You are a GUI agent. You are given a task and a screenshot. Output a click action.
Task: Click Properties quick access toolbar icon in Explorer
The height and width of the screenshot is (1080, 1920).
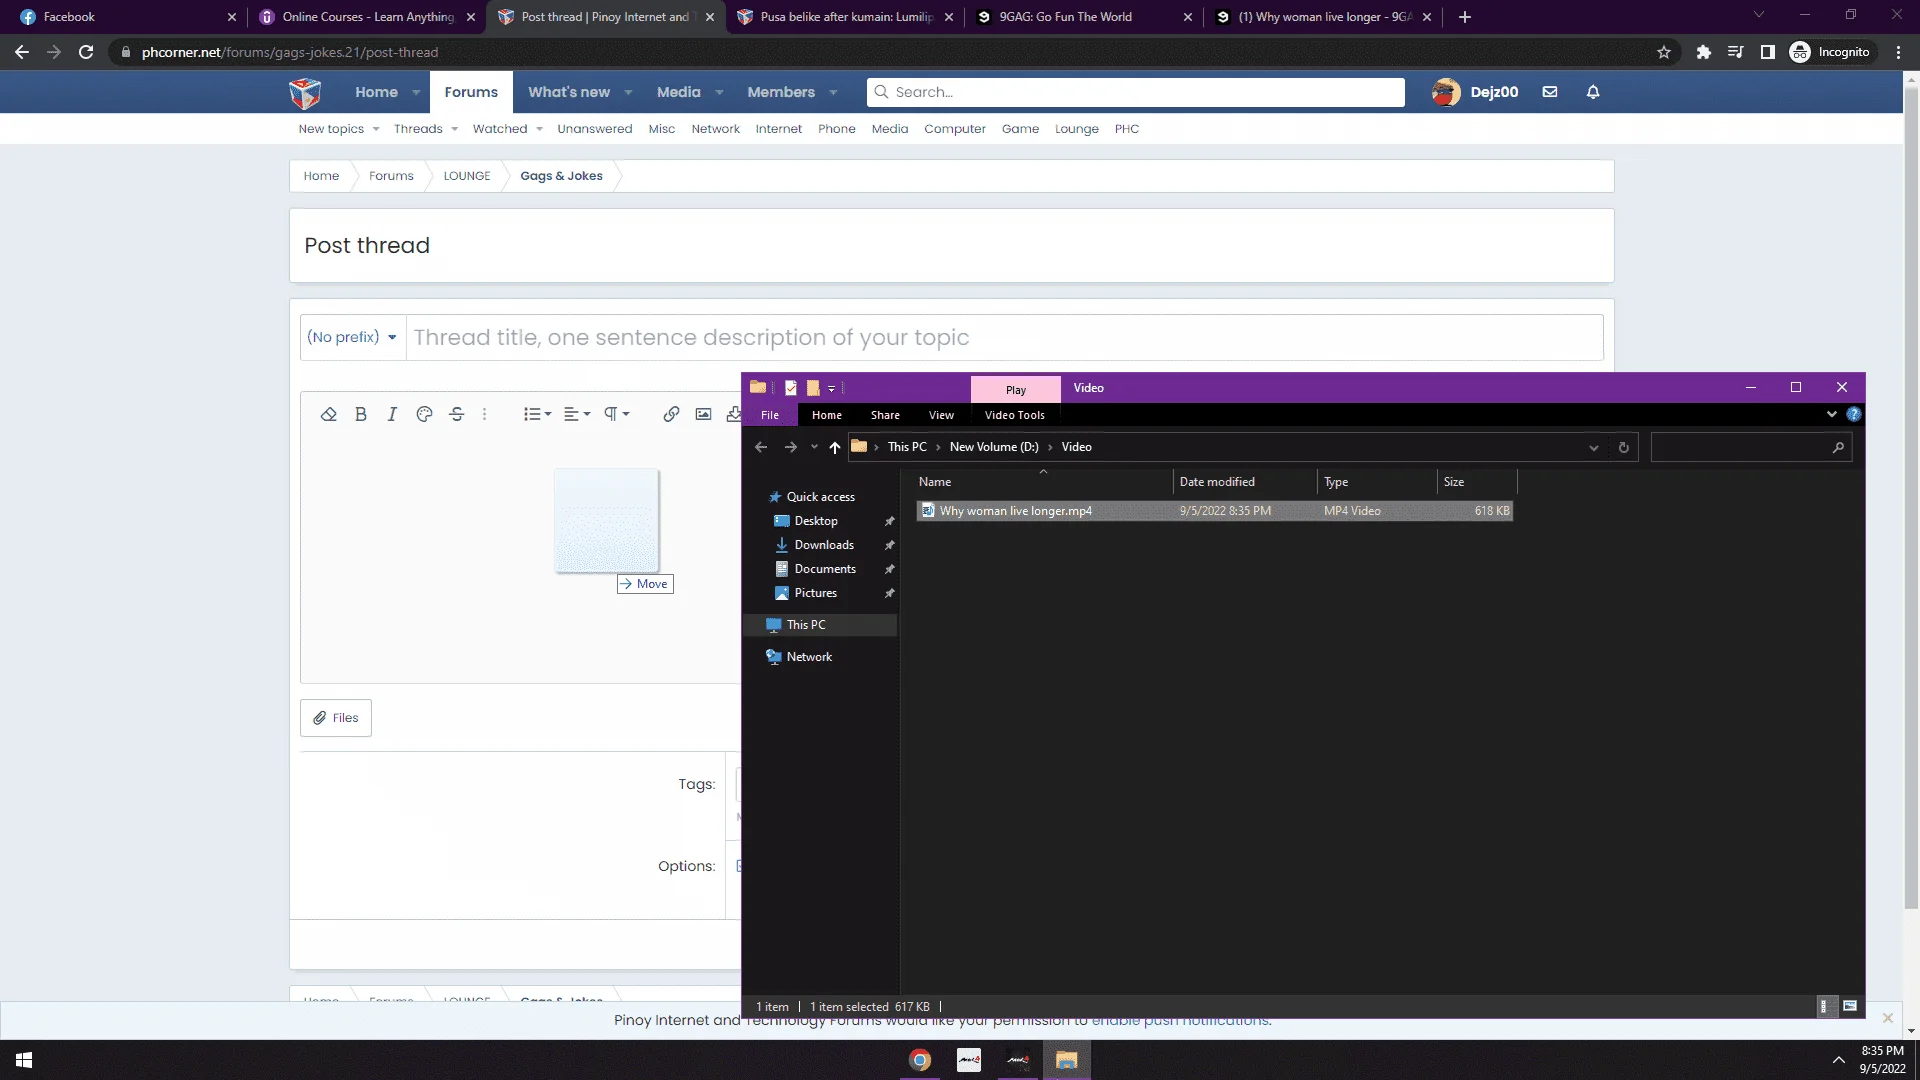(x=791, y=388)
